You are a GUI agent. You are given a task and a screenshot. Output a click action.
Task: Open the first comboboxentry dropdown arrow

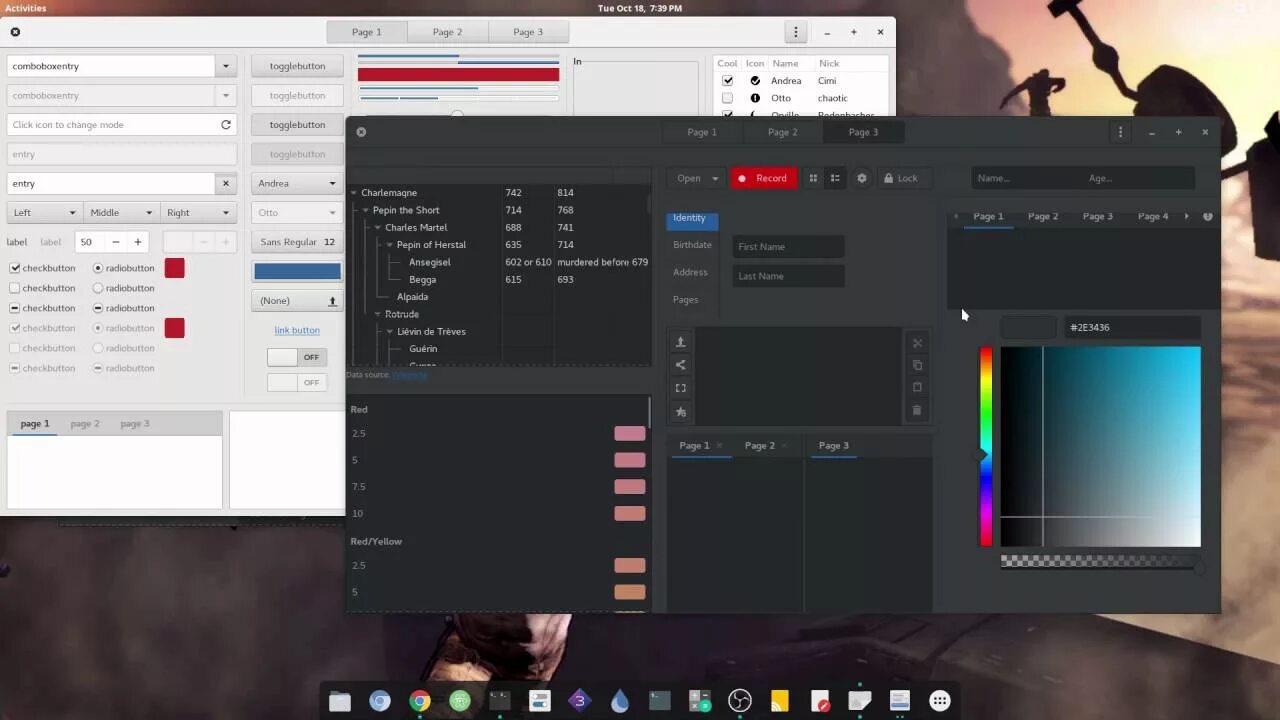pos(226,66)
